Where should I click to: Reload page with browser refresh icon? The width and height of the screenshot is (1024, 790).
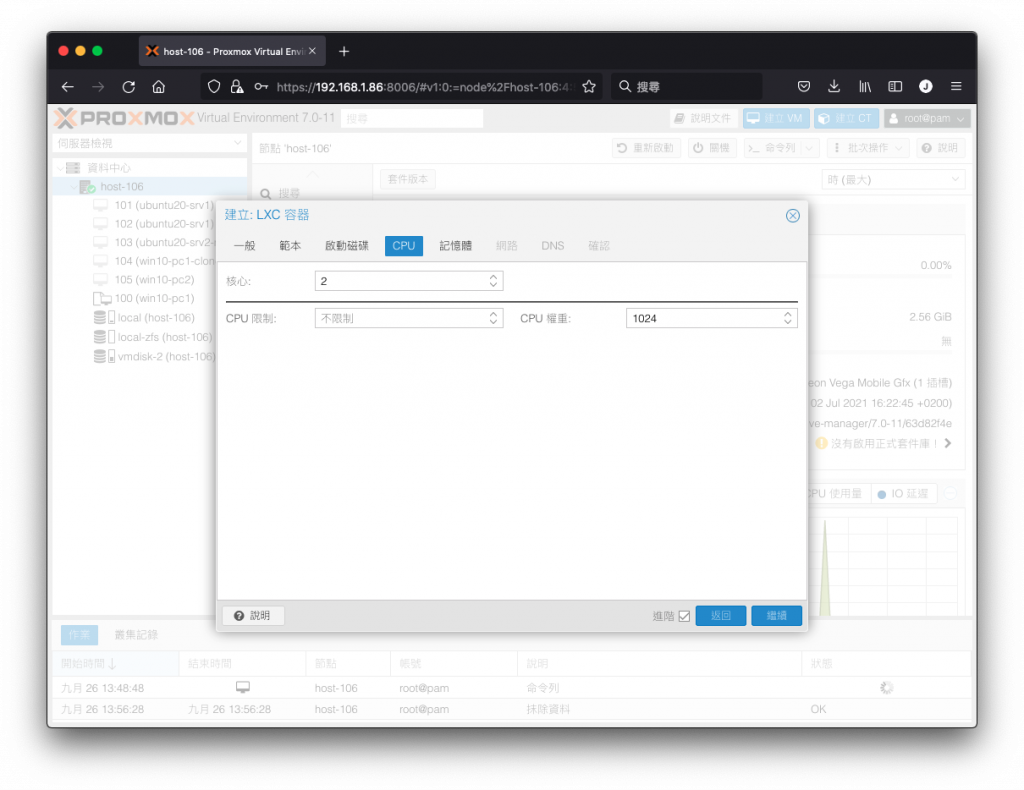(x=129, y=87)
